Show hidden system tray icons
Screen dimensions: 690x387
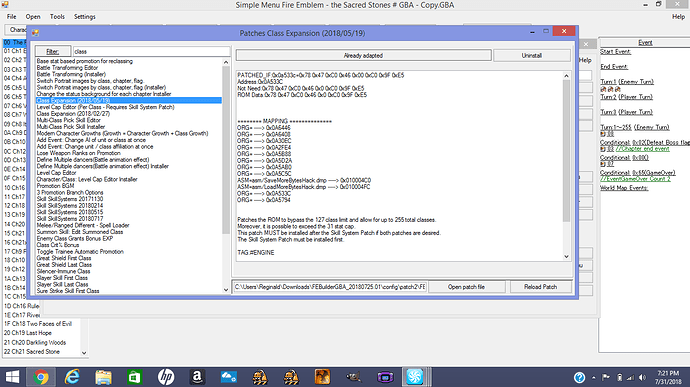(x=594, y=378)
